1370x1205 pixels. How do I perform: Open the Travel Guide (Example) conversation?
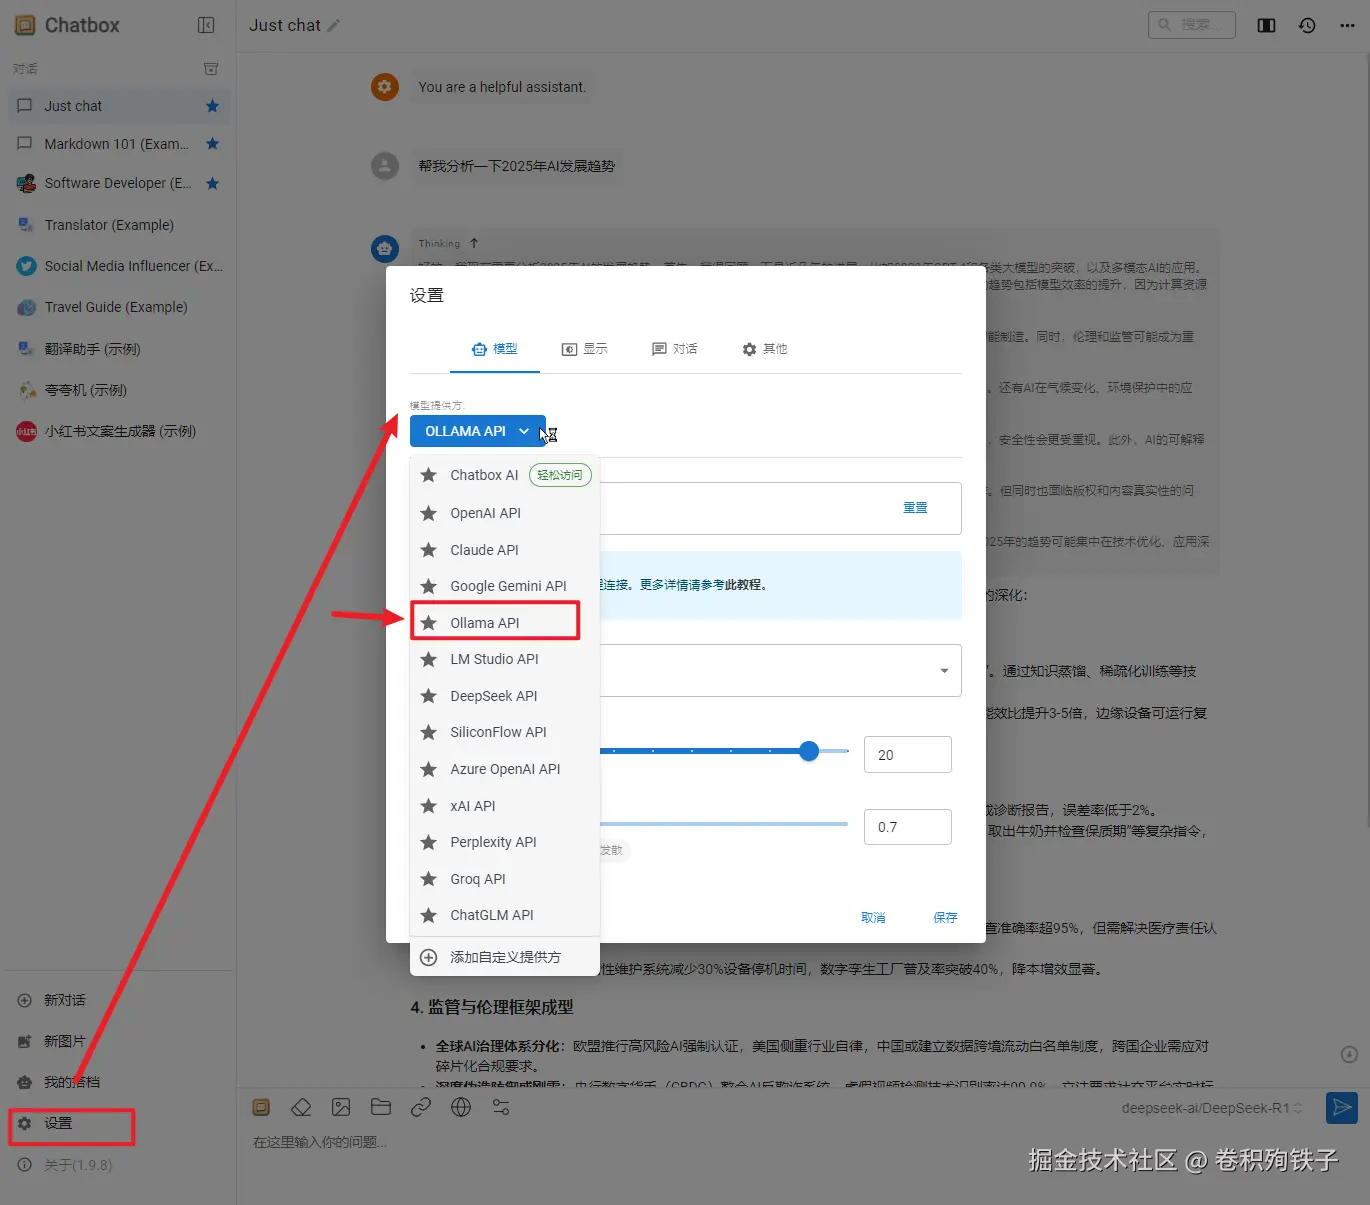[x=118, y=307]
